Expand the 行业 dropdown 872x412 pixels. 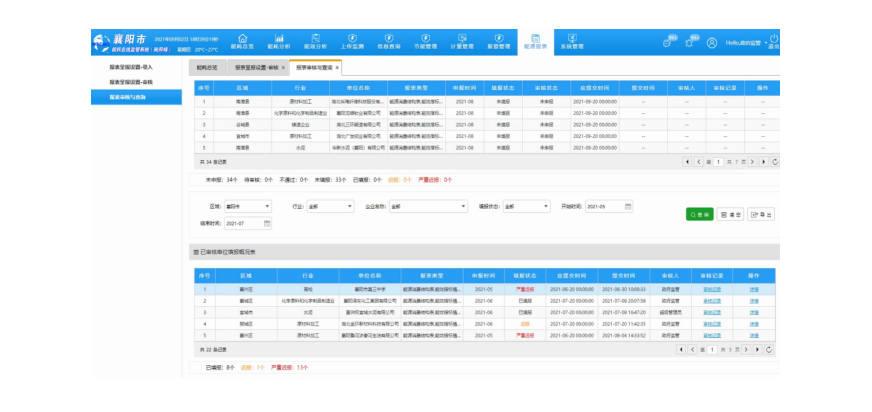[327, 206]
